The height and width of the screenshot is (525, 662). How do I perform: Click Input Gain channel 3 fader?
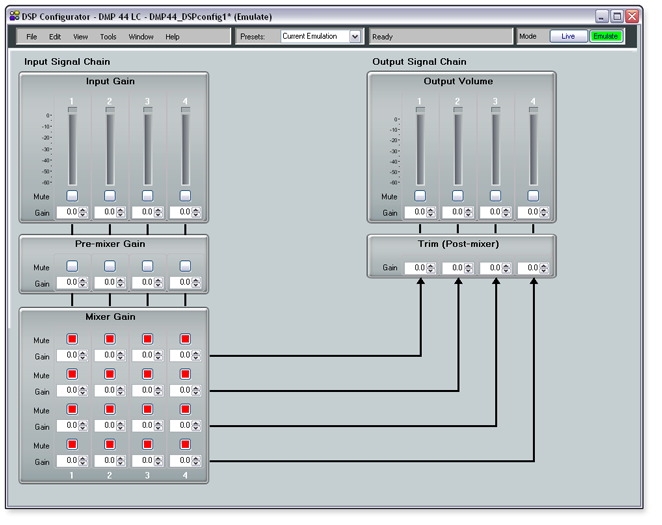pyautogui.click(x=147, y=145)
